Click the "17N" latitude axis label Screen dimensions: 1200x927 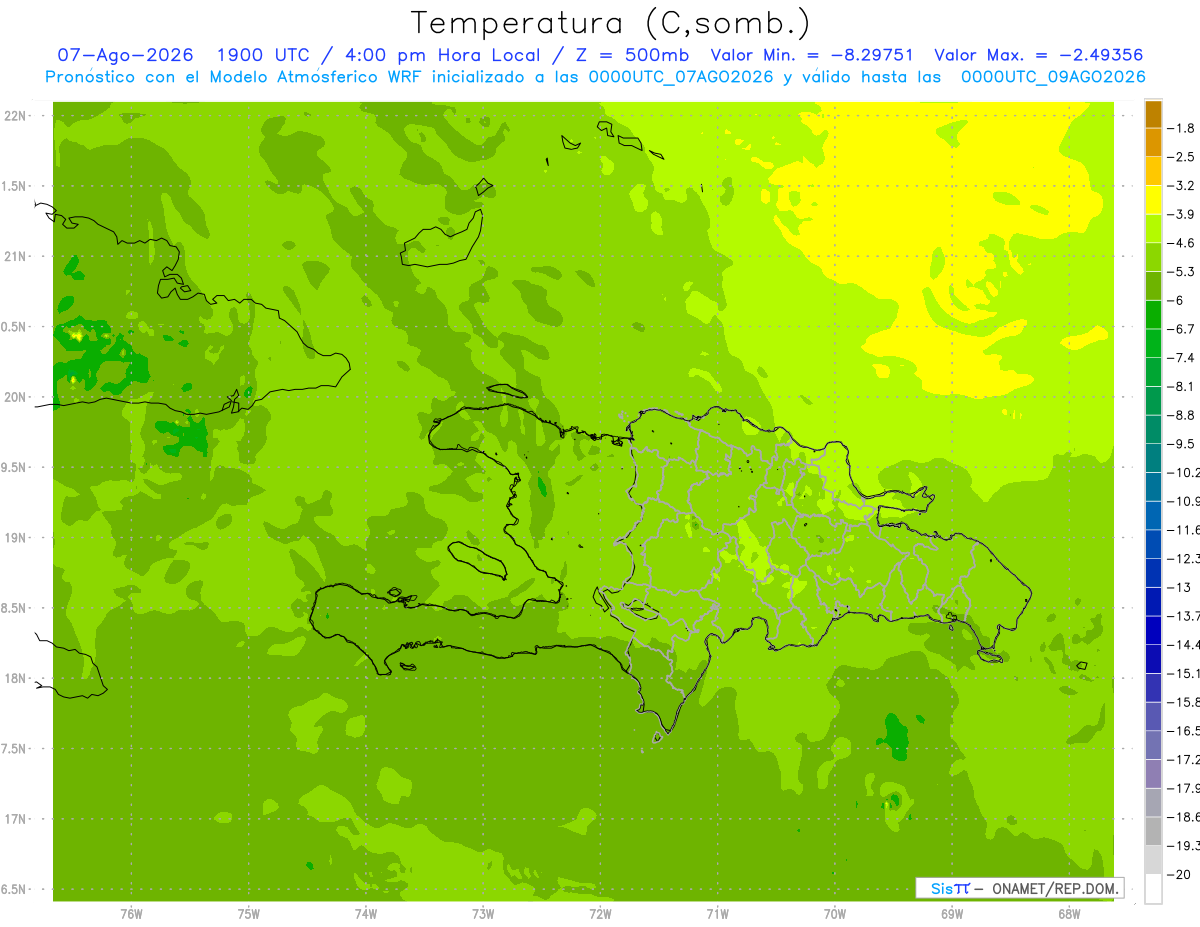pos(15,819)
